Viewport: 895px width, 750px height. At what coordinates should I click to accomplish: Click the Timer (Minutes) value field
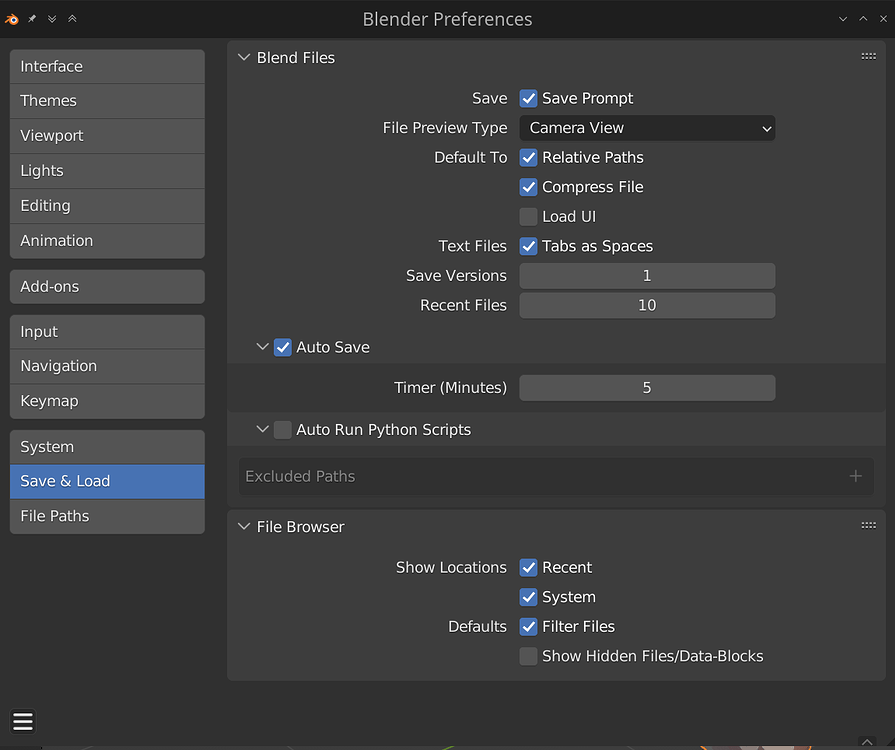[x=647, y=388]
